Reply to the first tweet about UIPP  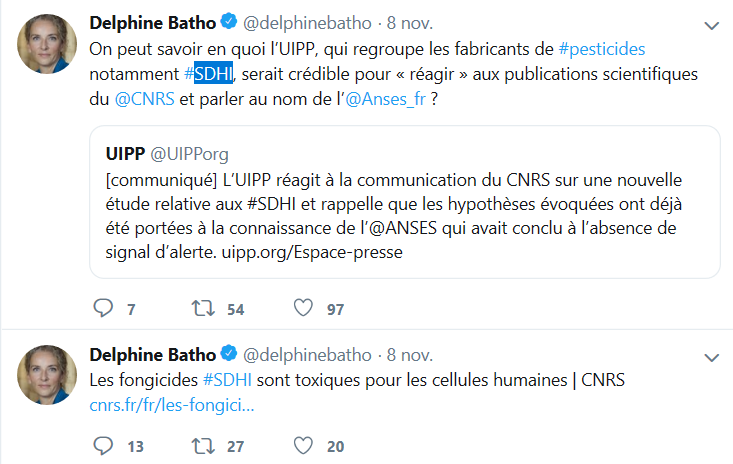tap(103, 308)
